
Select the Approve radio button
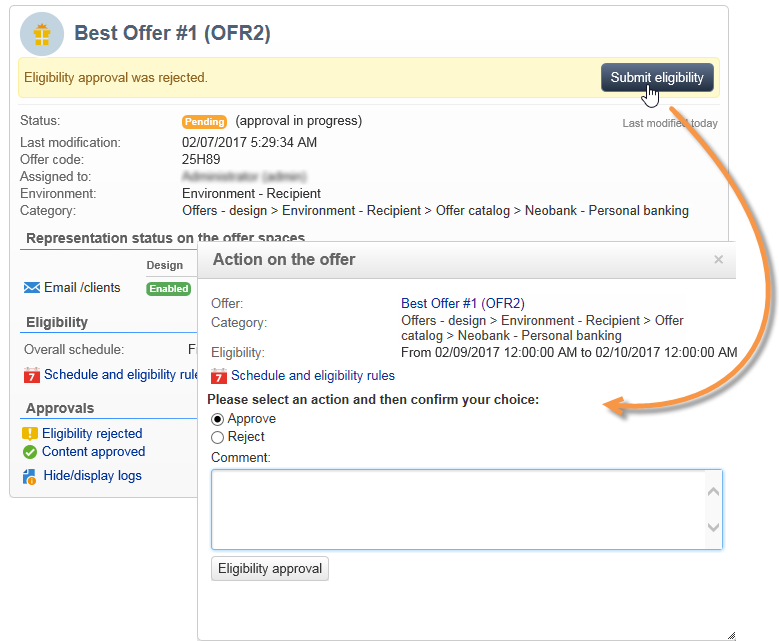tap(217, 419)
